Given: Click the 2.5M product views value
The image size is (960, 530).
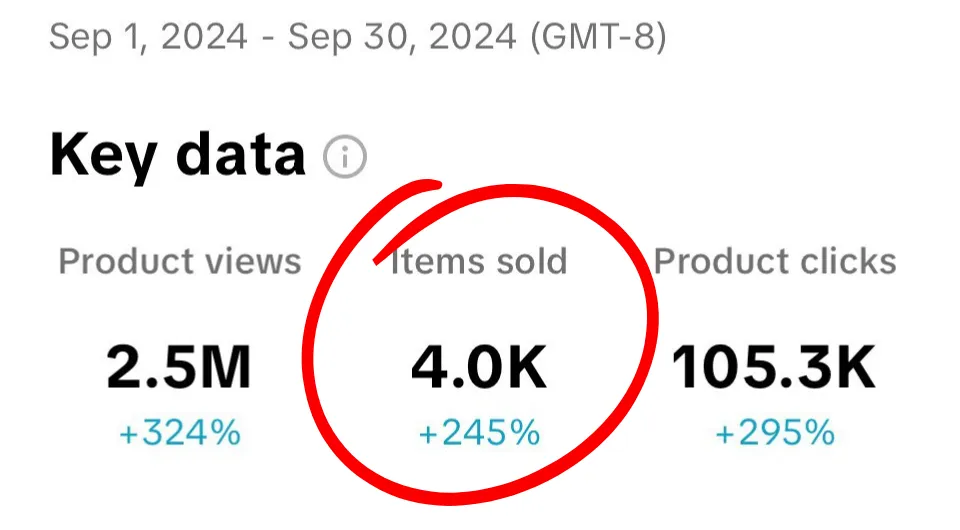Looking at the screenshot, I should pos(179,367).
